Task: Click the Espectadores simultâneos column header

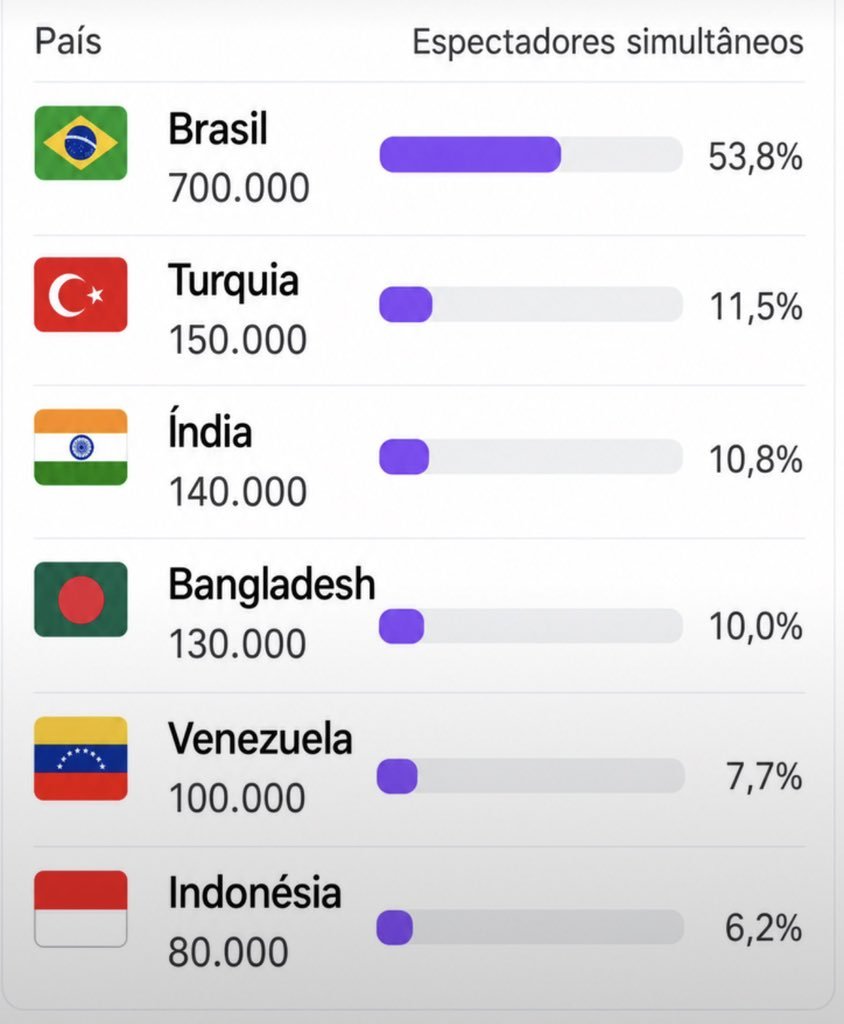Action: pyautogui.click(x=608, y=42)
